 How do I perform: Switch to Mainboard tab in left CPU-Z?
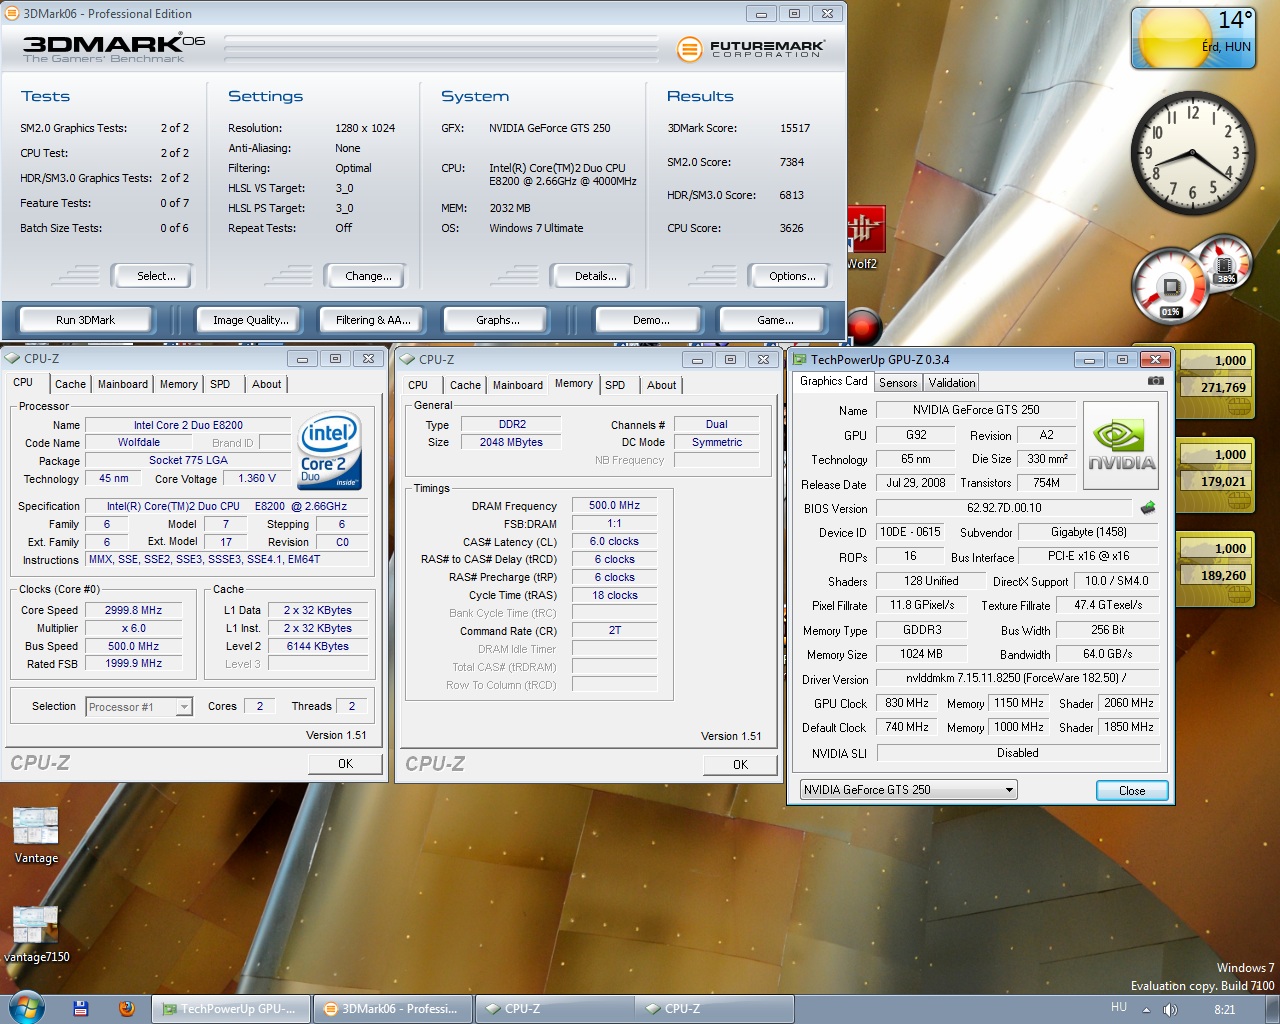click(x=123, y=384)
